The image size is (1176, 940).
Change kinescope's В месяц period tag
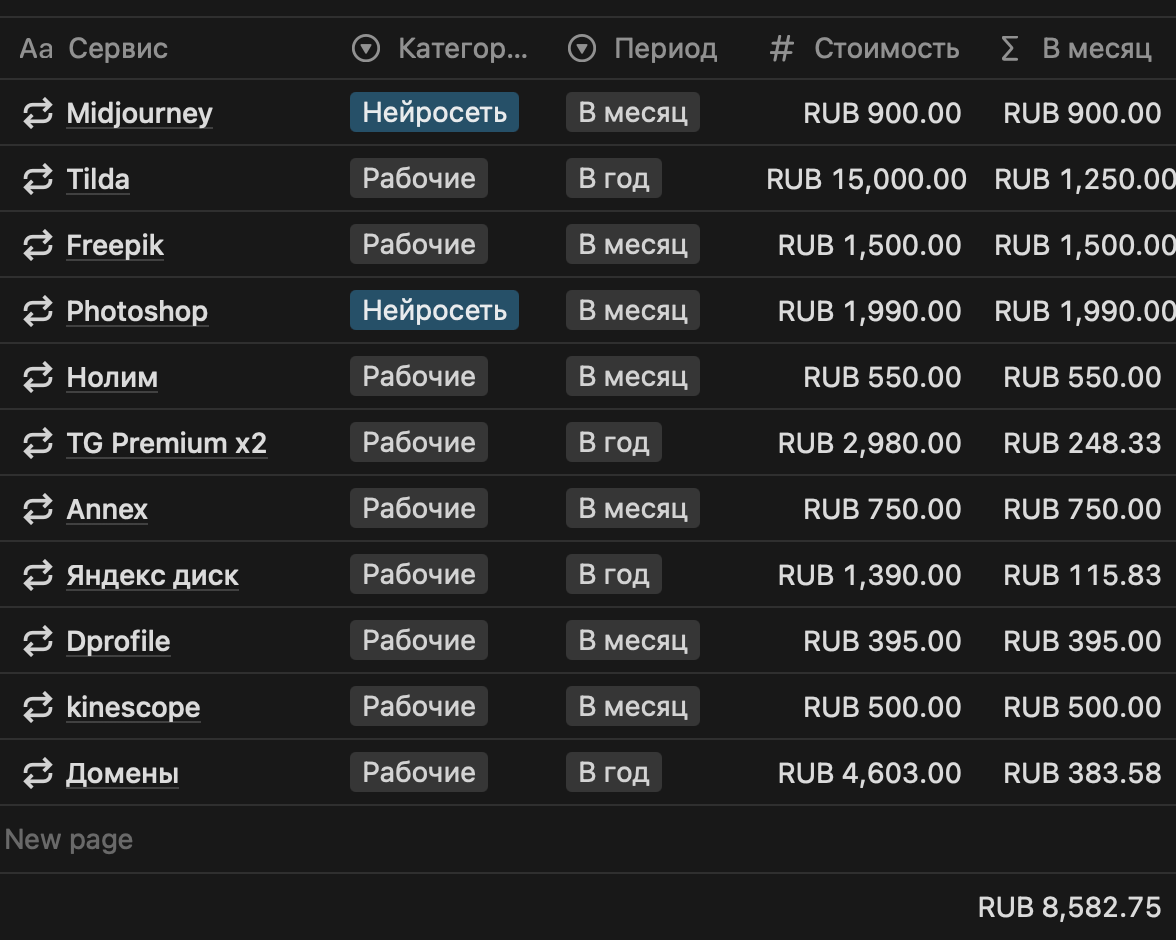tap(633, 707)
